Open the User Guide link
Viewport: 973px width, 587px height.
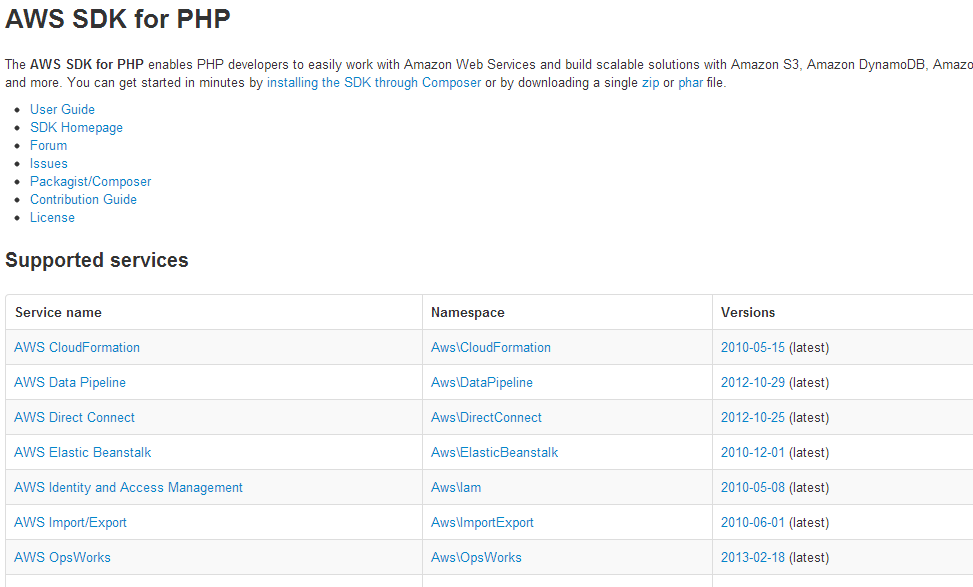click(x=62, y=109)
